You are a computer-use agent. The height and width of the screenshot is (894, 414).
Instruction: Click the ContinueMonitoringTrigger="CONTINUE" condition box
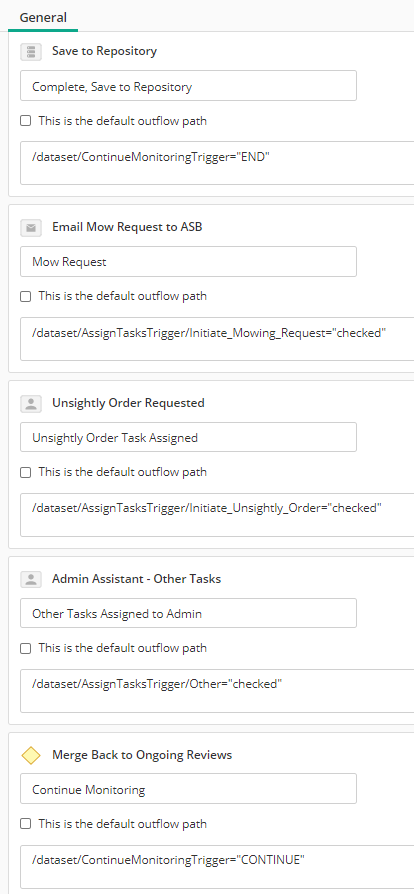[217, 867]
